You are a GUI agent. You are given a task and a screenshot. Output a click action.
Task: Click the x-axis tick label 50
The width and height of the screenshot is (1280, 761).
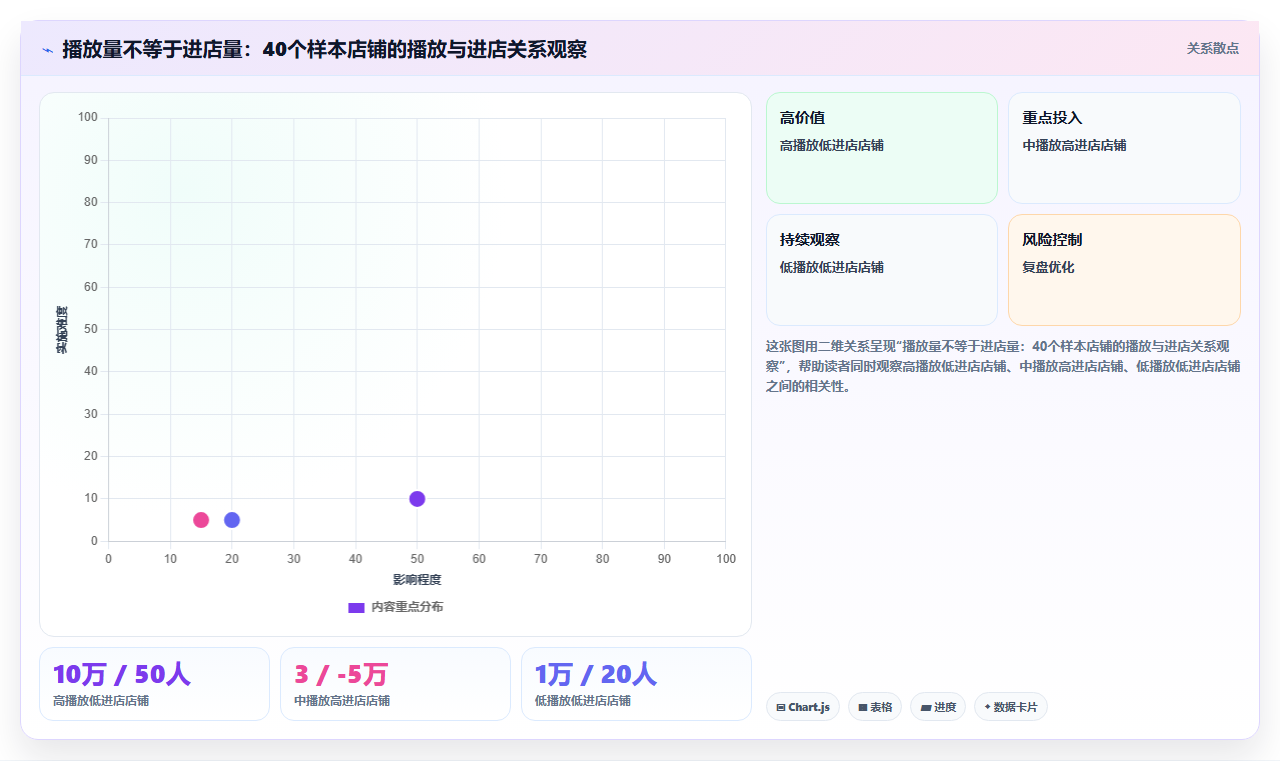pos(417,558)
